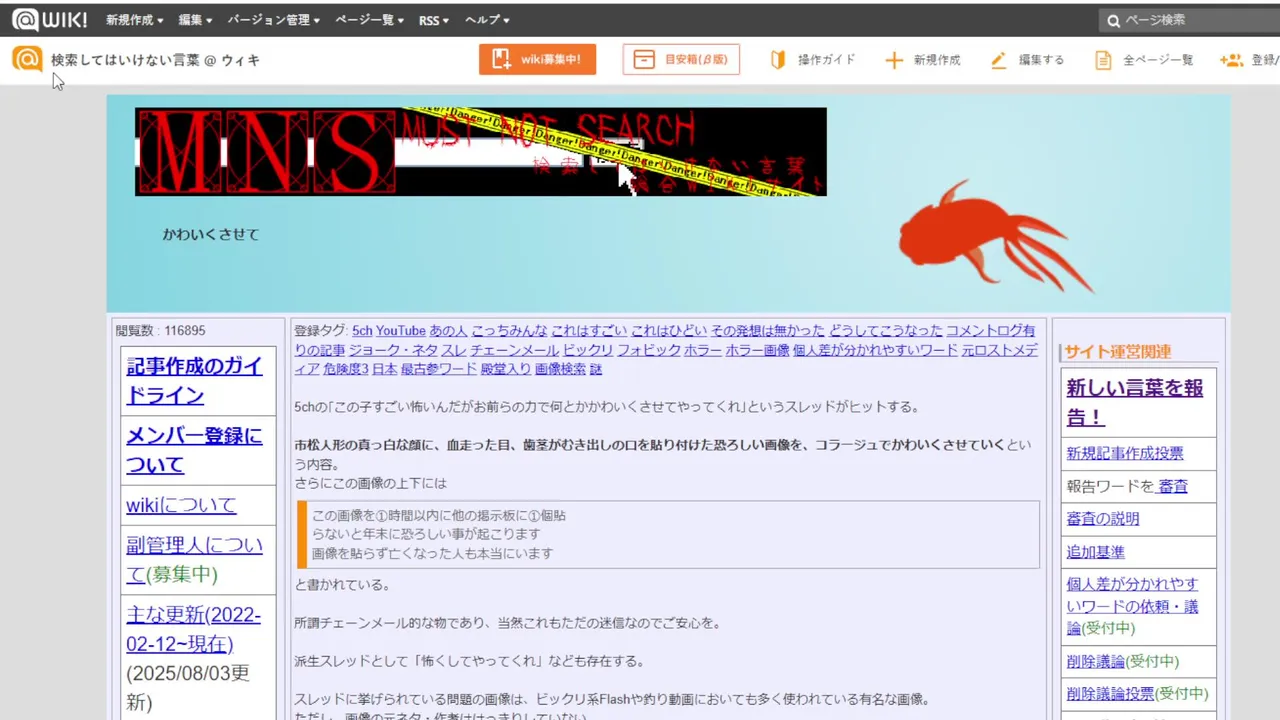Open the 削除議論投票 link
Screen dimensions: 1280x720
click(x=1110, y=693)
